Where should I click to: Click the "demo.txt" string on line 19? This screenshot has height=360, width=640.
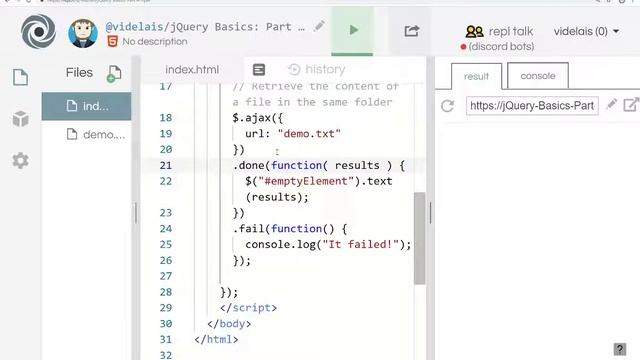(x=309, y=134)
